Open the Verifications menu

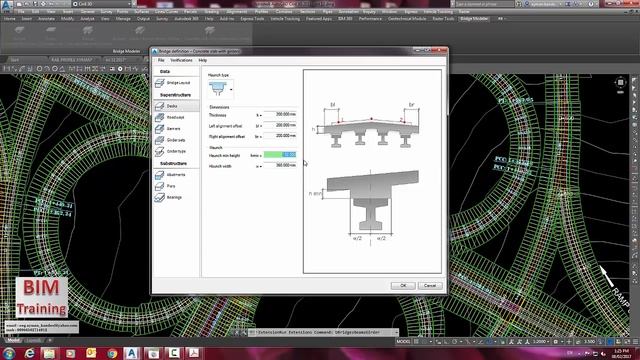click(181, 60)
